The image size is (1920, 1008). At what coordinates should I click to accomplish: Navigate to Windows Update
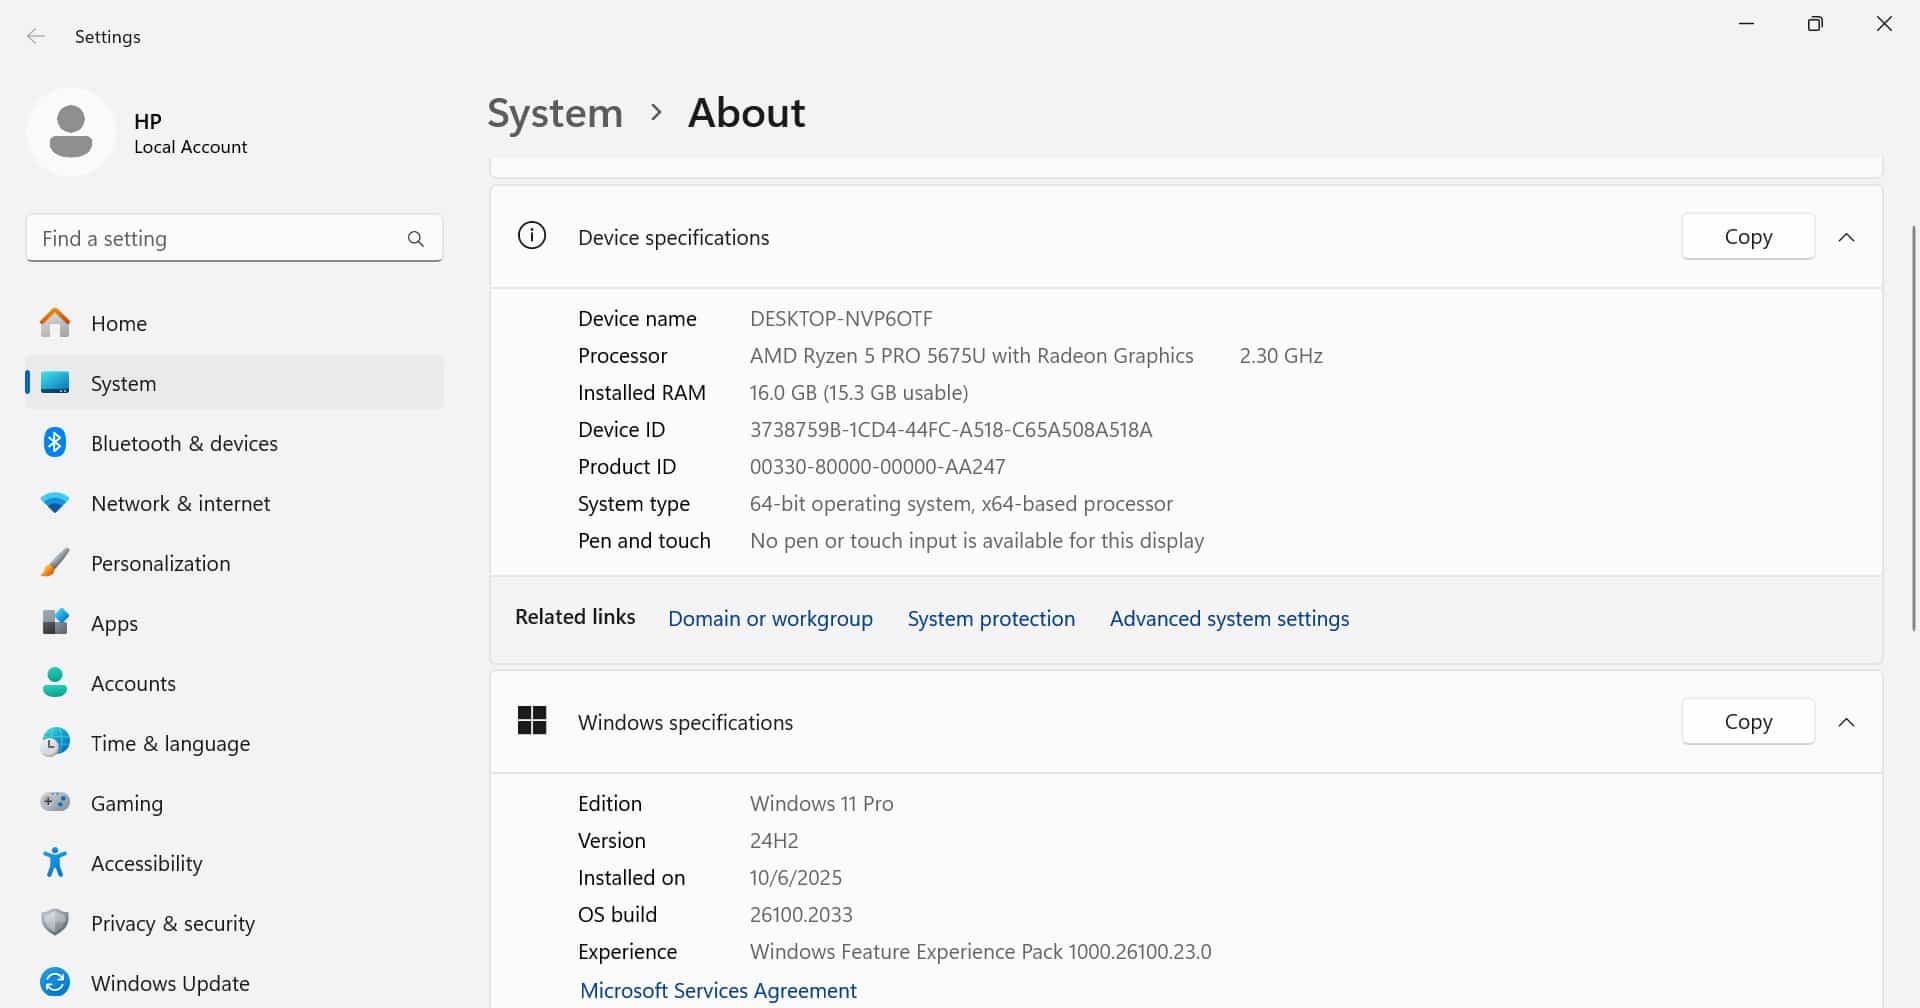[234, 983]
